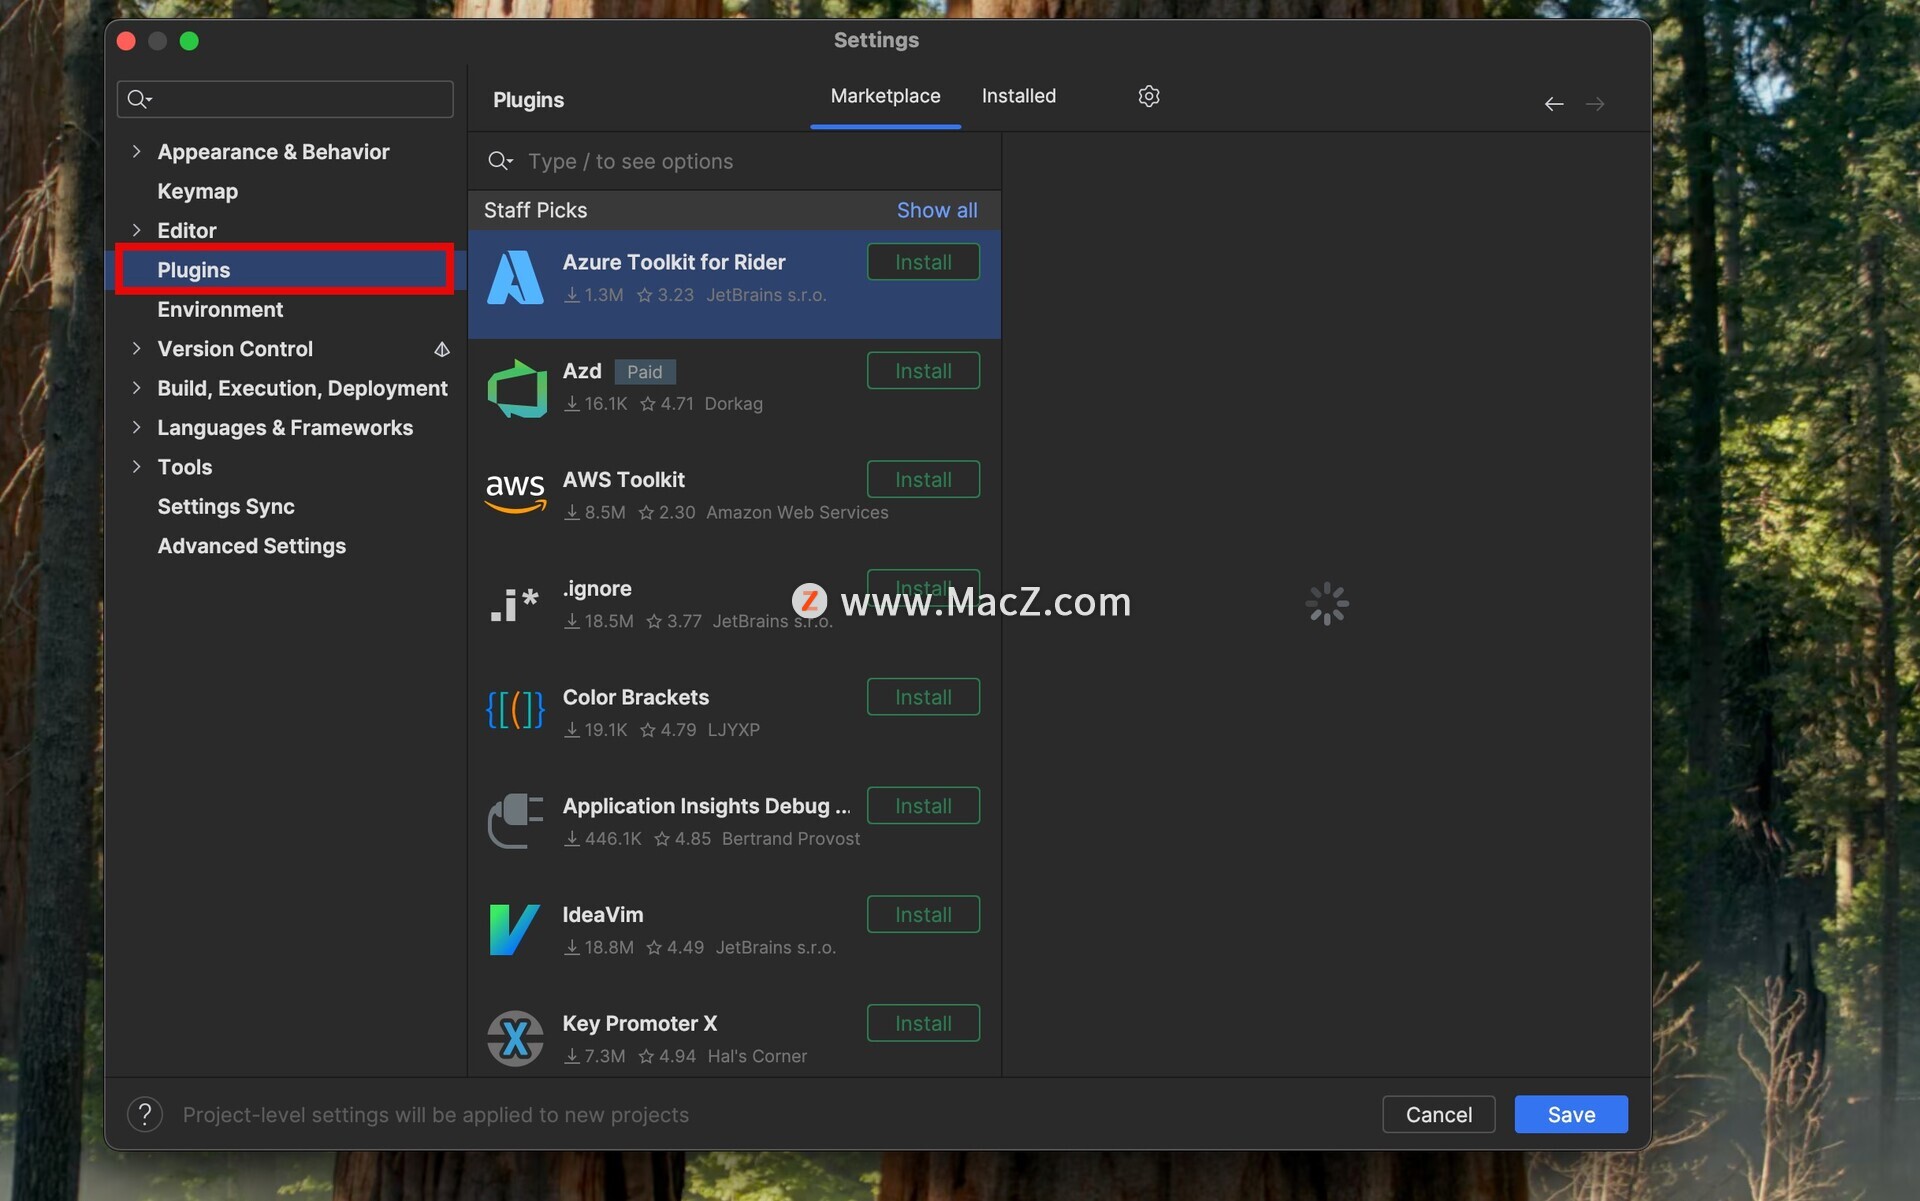Switch to the Marketplace tab
Screen dimensions: 1920x1201
tap(885, 96)
